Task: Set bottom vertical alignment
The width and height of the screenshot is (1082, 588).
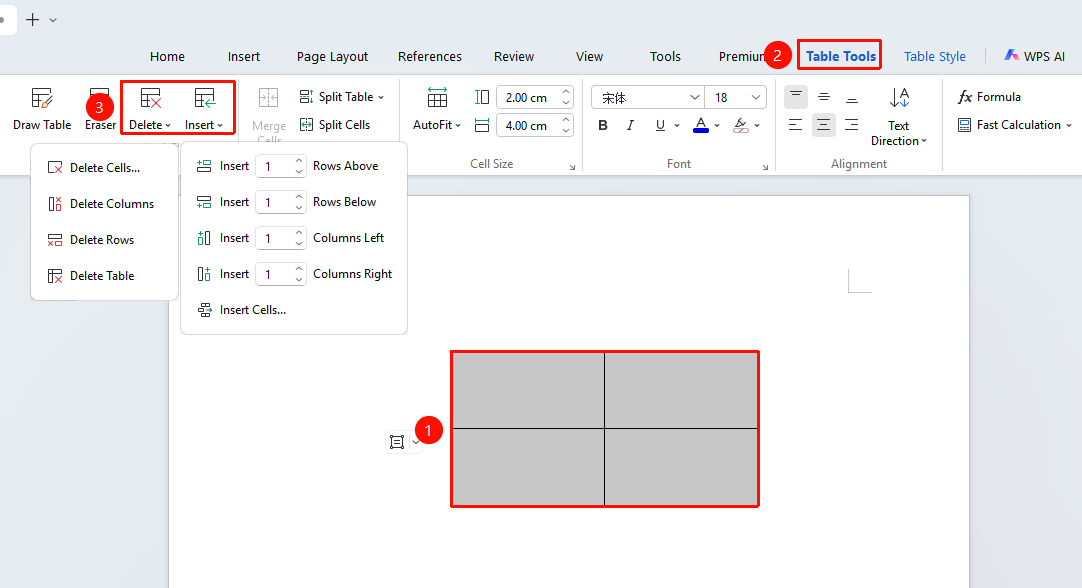Action: click(x=852, y=97)
